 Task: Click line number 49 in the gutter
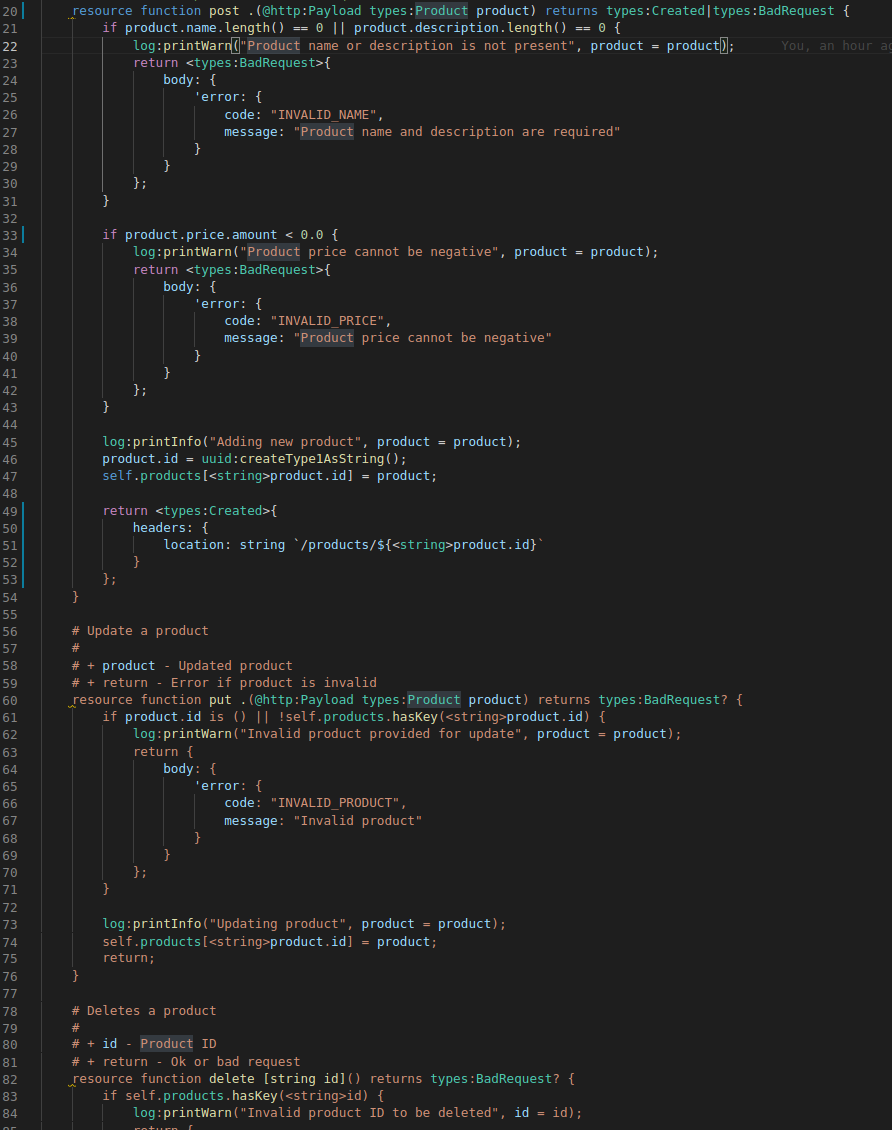pyautogui.click(x=10, y=512)
